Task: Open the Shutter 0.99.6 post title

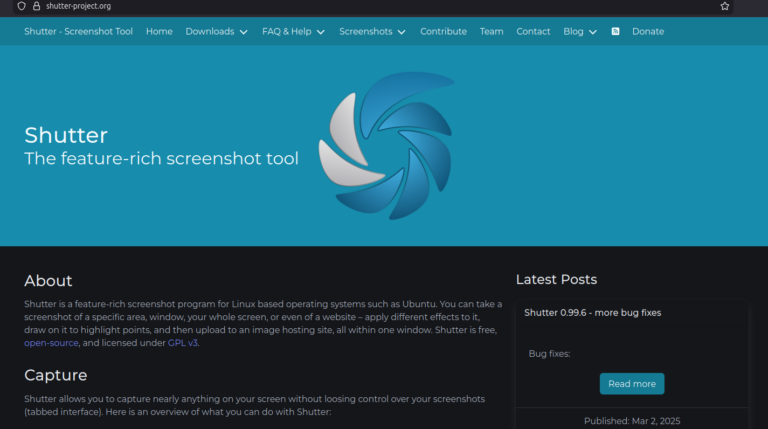Action: pos(592,313)
